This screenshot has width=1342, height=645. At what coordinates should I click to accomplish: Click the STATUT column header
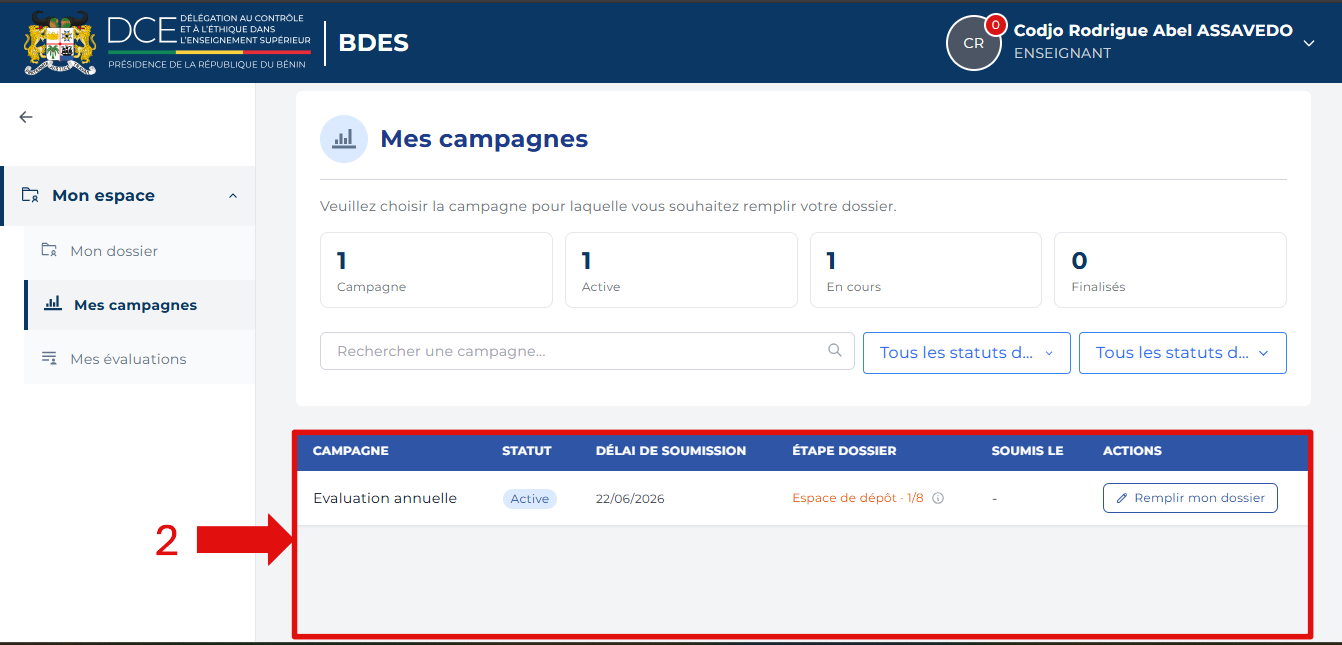(x=527, y=451)
